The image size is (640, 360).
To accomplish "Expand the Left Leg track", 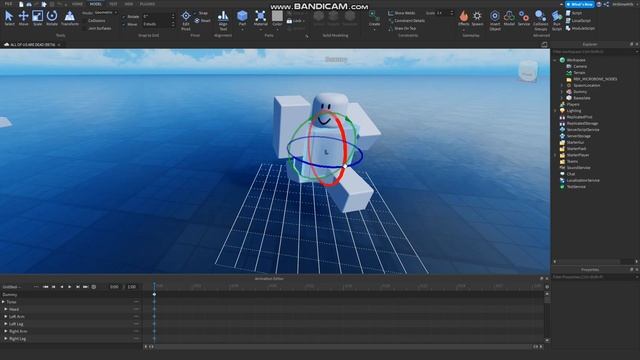I will (x=6, y=324).
